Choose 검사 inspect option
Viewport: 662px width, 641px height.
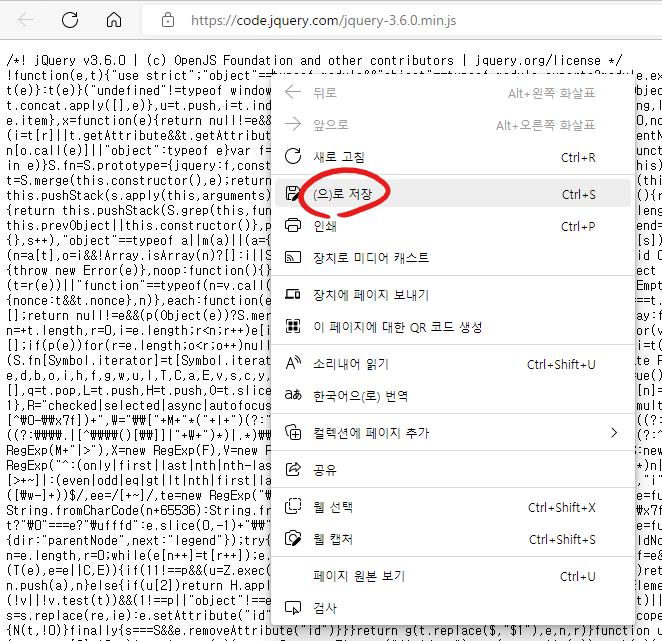point(453,608)
